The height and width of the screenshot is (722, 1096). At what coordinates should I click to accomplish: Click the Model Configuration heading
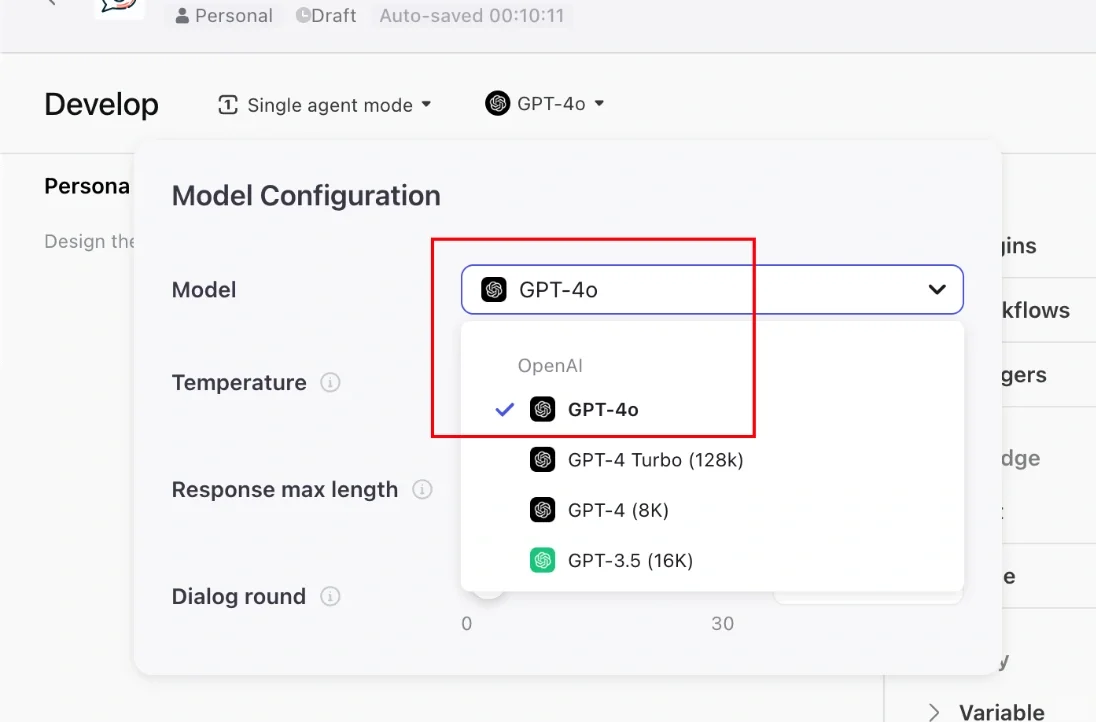click(306, 196)
